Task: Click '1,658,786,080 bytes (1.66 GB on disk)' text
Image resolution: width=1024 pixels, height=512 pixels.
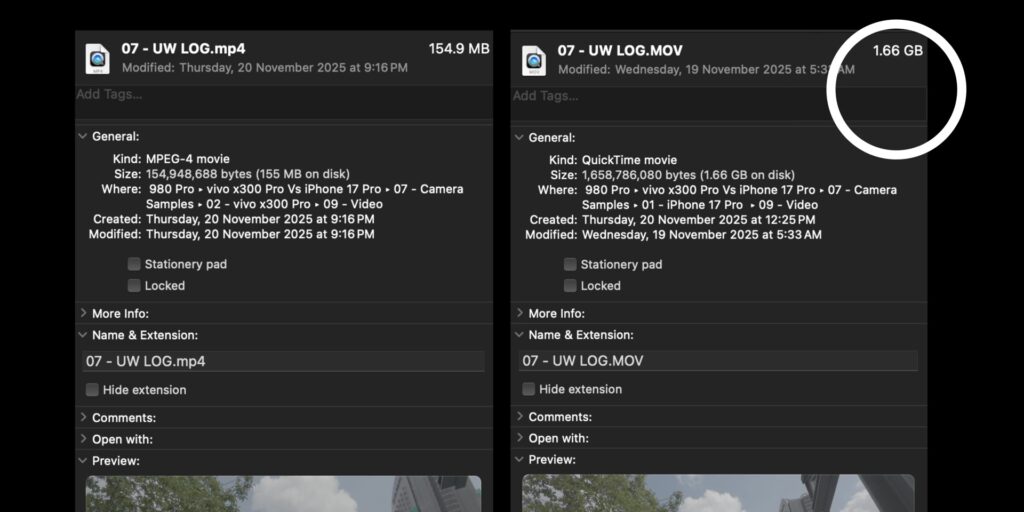Action: pyautogui.click(x=688, y=175)
